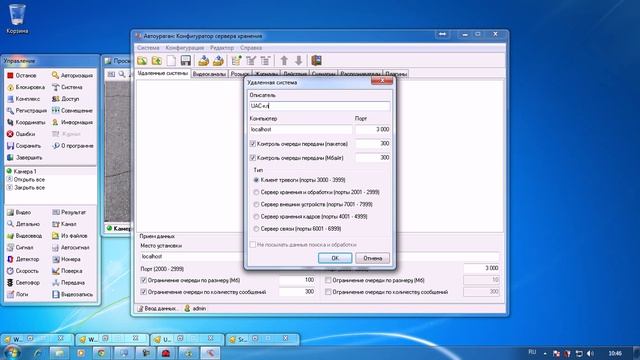Click the up arrow toolbar icon
This screenshot has width=640, height=360.
pyautogui.click(x=284, y=61)
